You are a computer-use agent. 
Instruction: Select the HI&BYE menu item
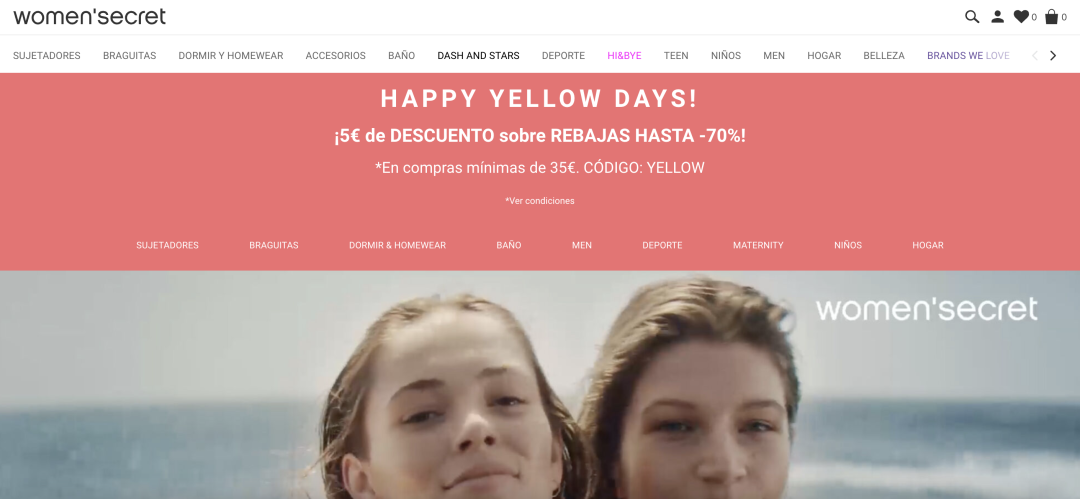(x=624, y=56)
